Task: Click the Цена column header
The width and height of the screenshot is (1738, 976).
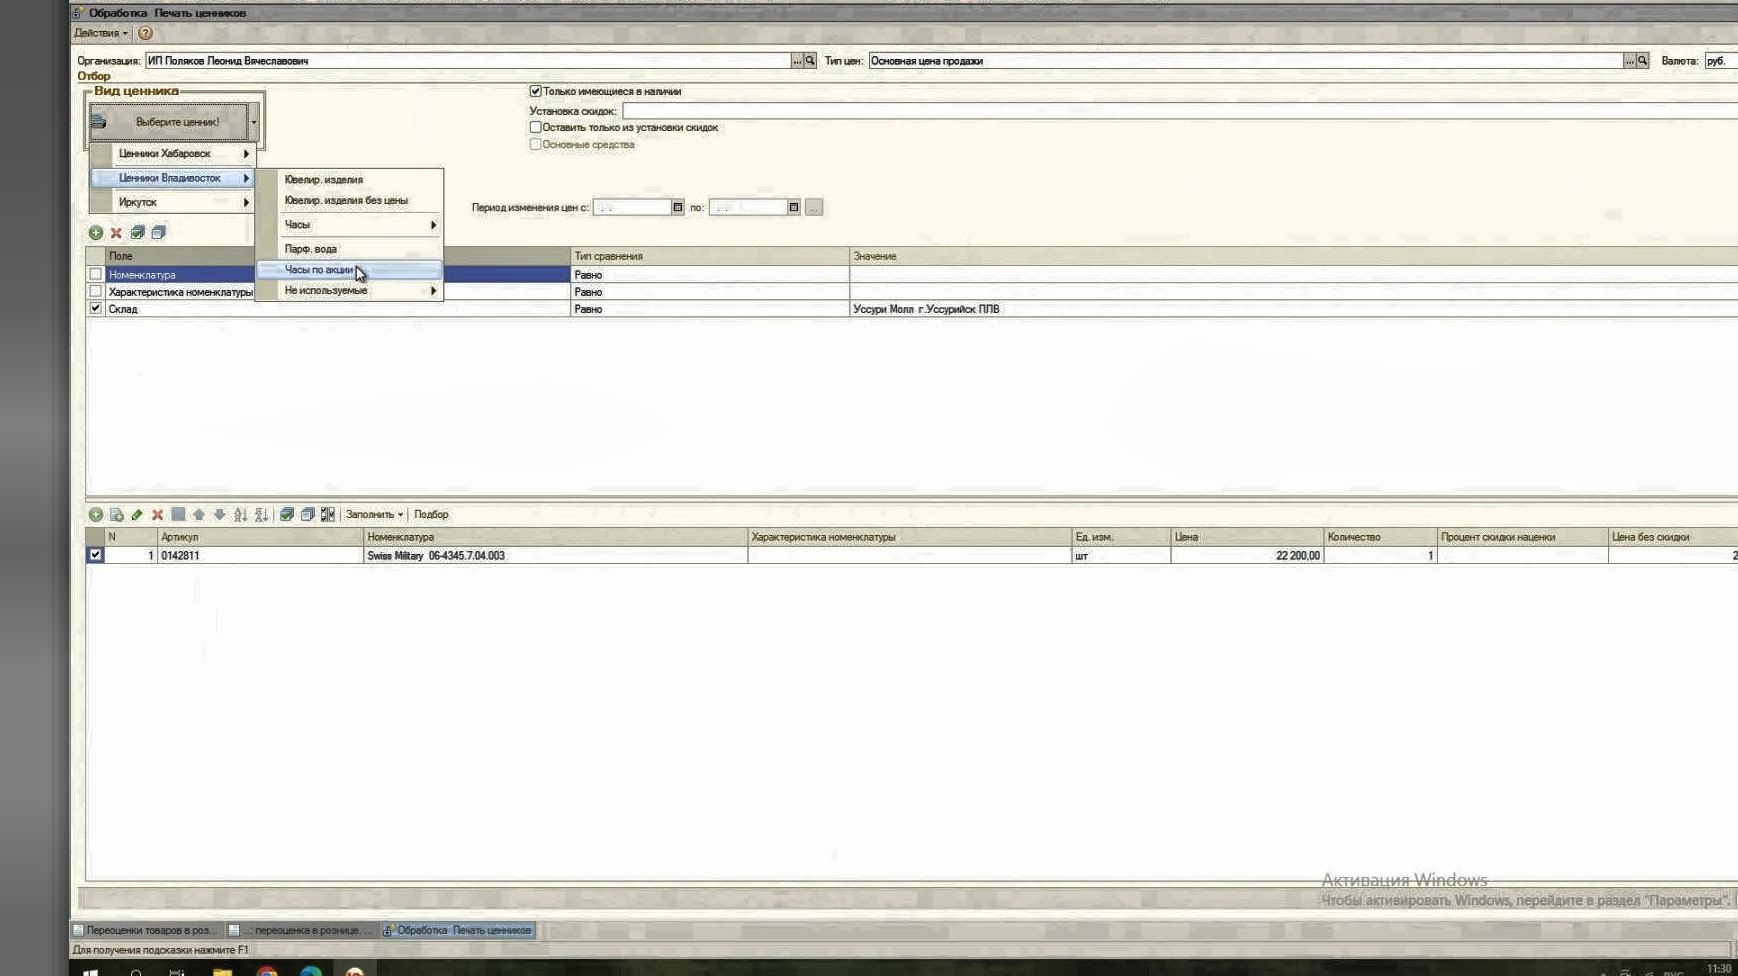Action: point(1247,538)
